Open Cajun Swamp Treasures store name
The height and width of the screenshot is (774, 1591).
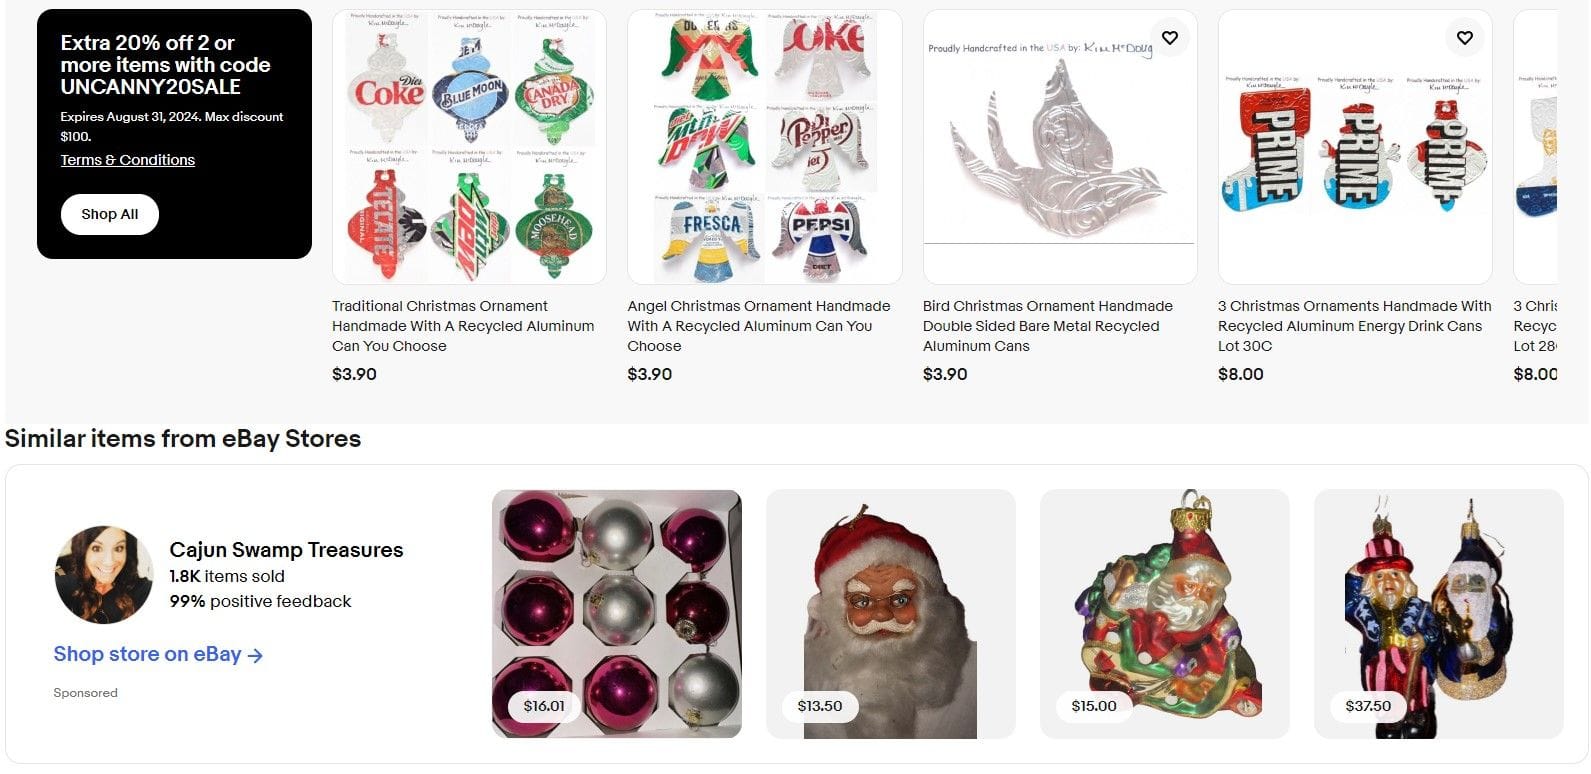[286, 550]
